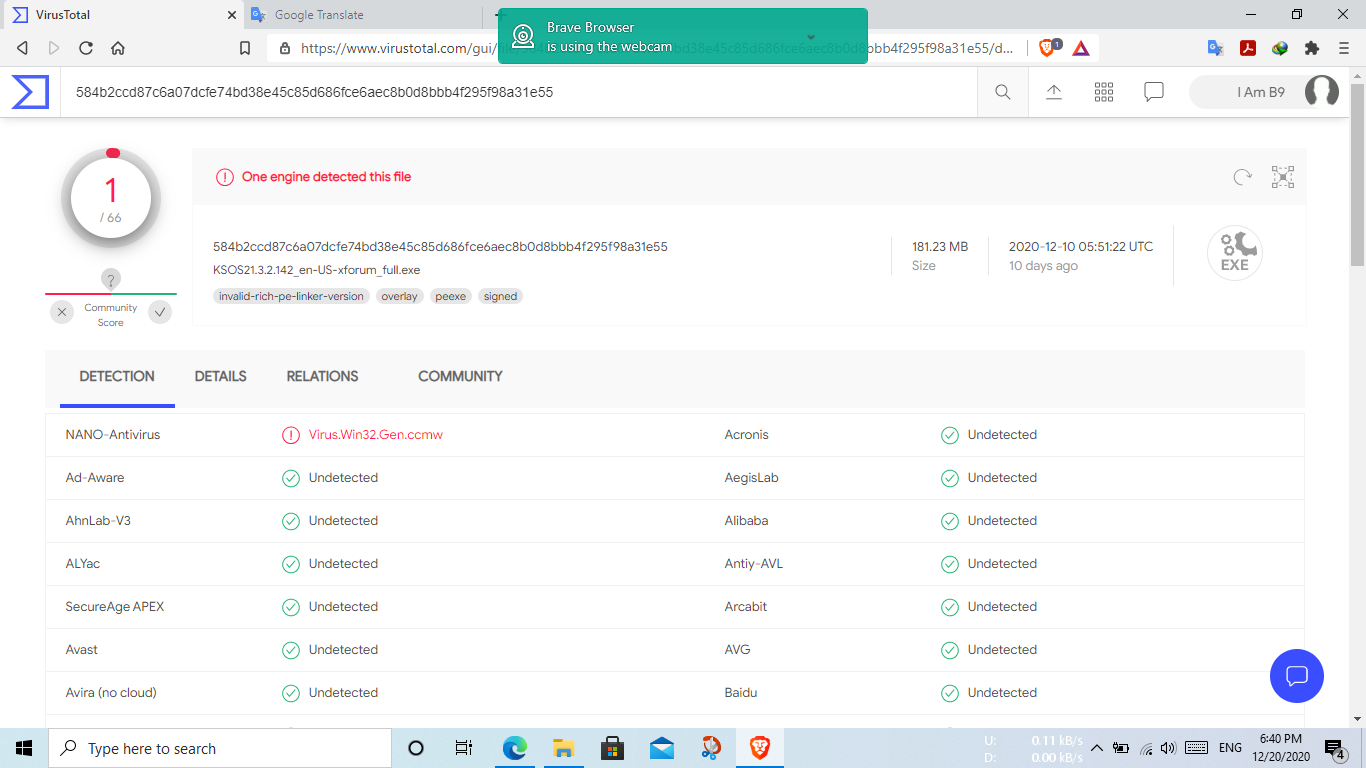Click the browser back arrow
1366x768 pixels.
22,48
